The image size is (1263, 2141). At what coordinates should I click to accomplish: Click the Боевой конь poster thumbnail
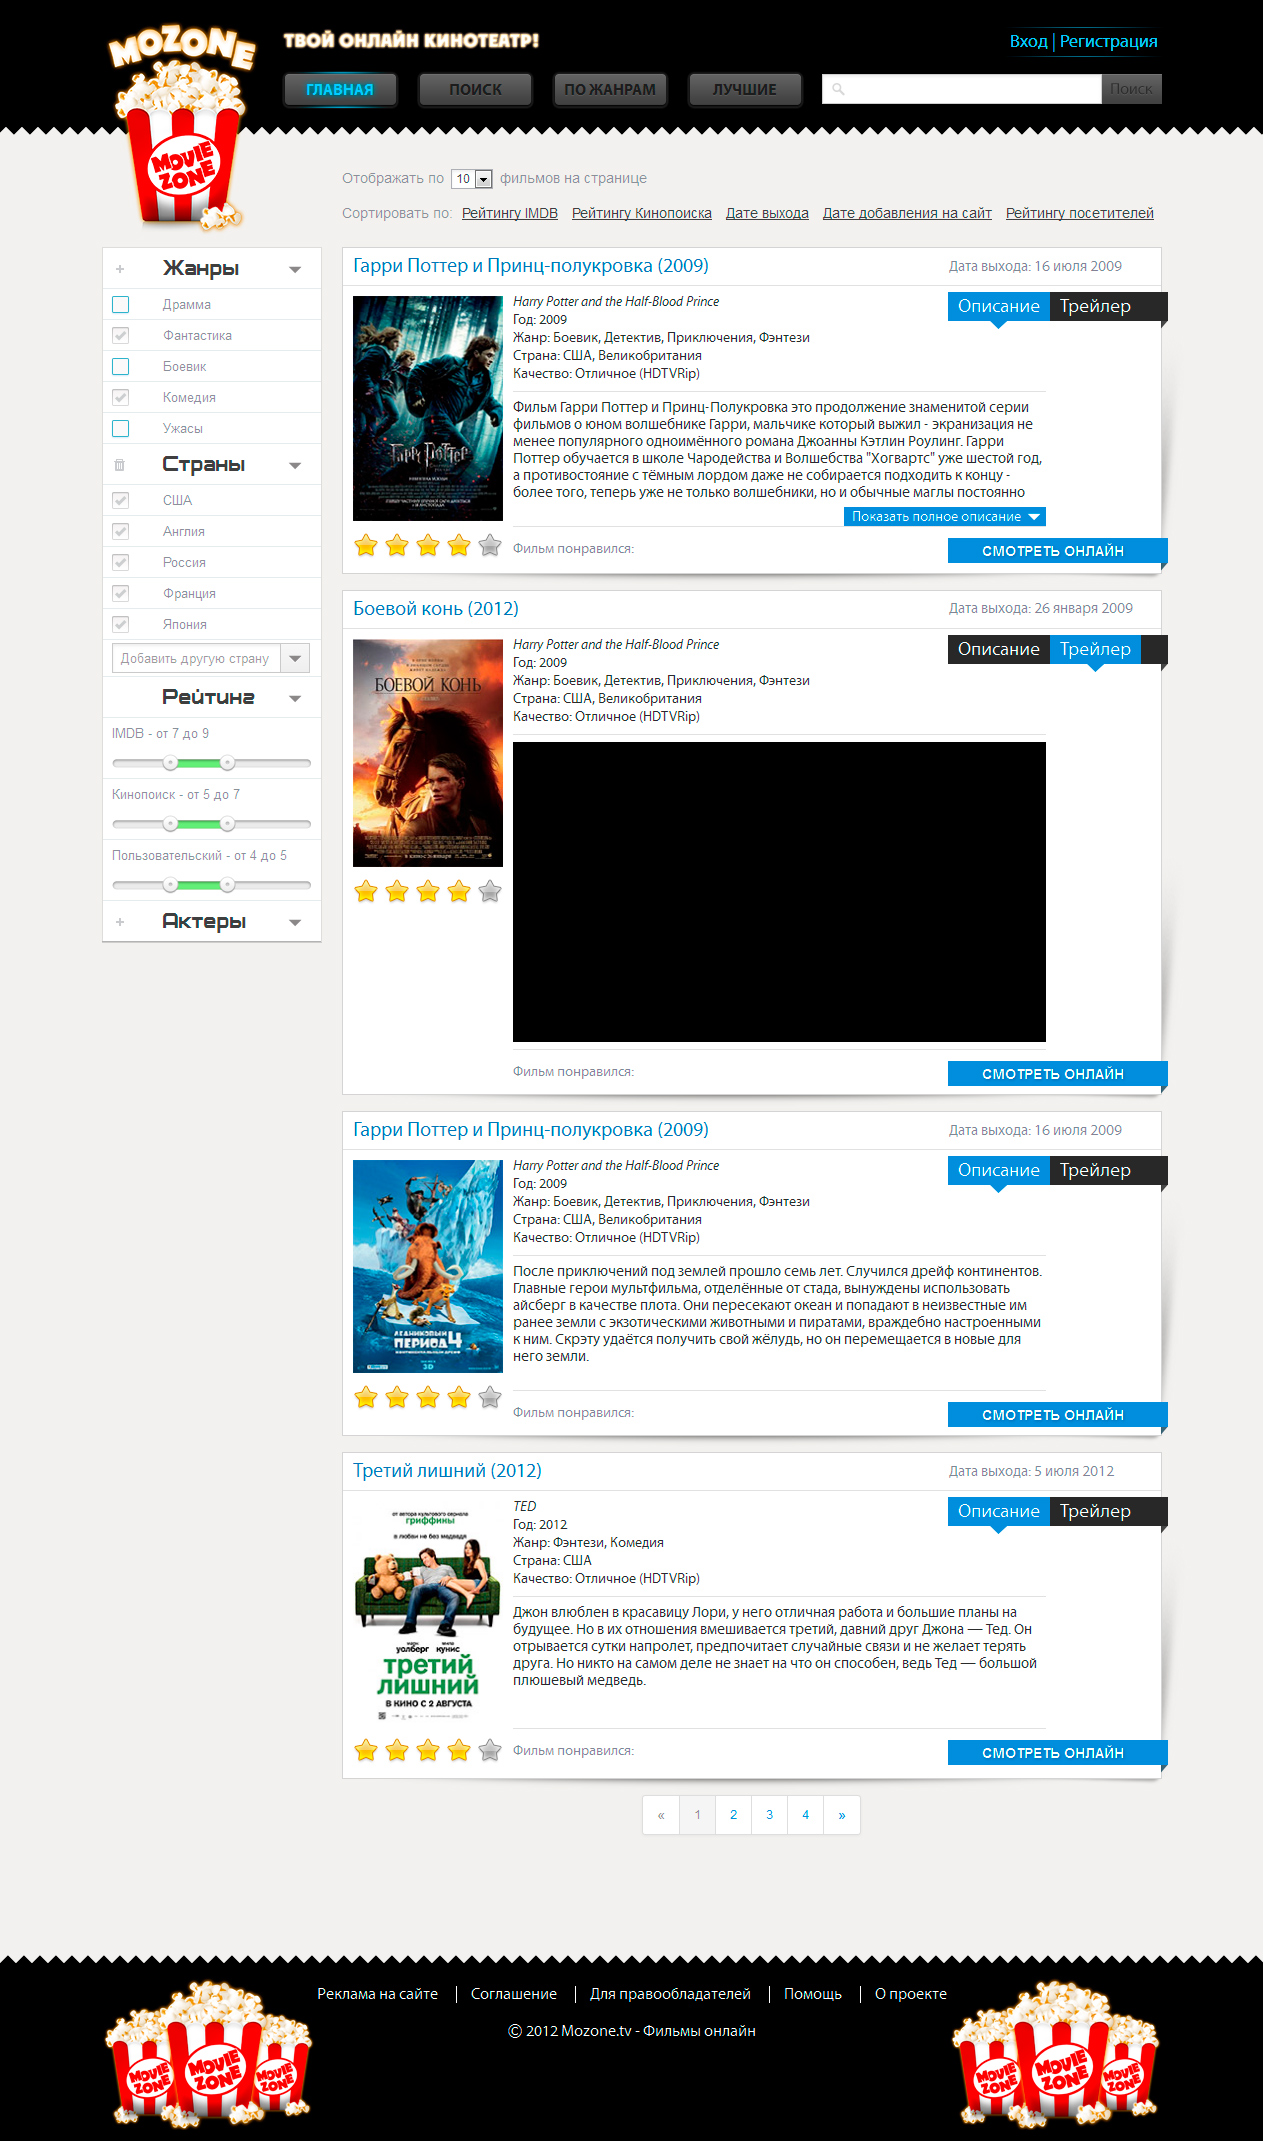pos(428,753)
